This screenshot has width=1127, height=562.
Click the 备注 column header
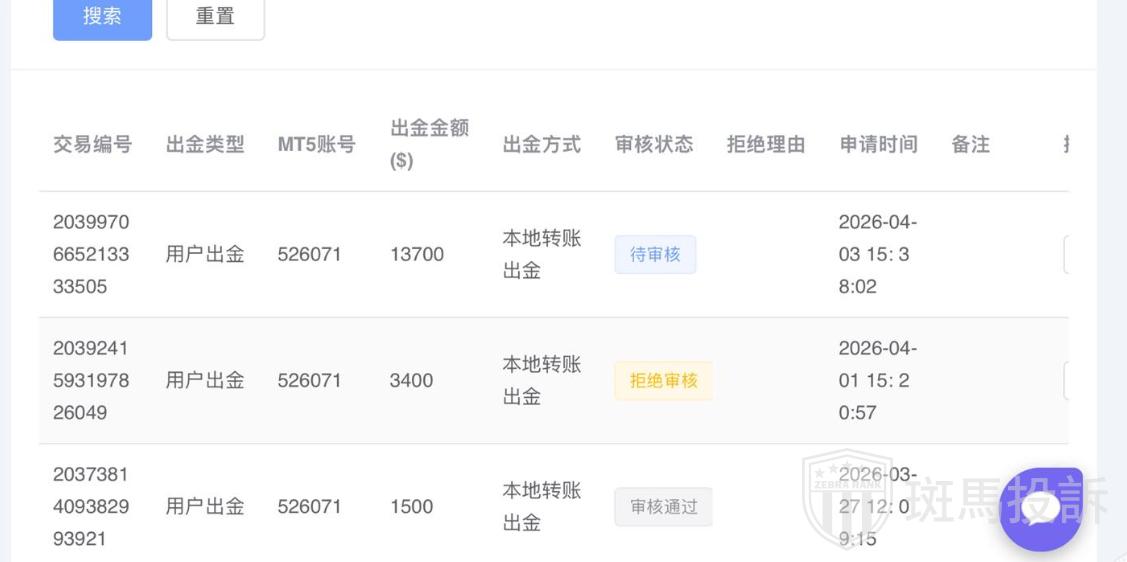[x=970, y=144]
